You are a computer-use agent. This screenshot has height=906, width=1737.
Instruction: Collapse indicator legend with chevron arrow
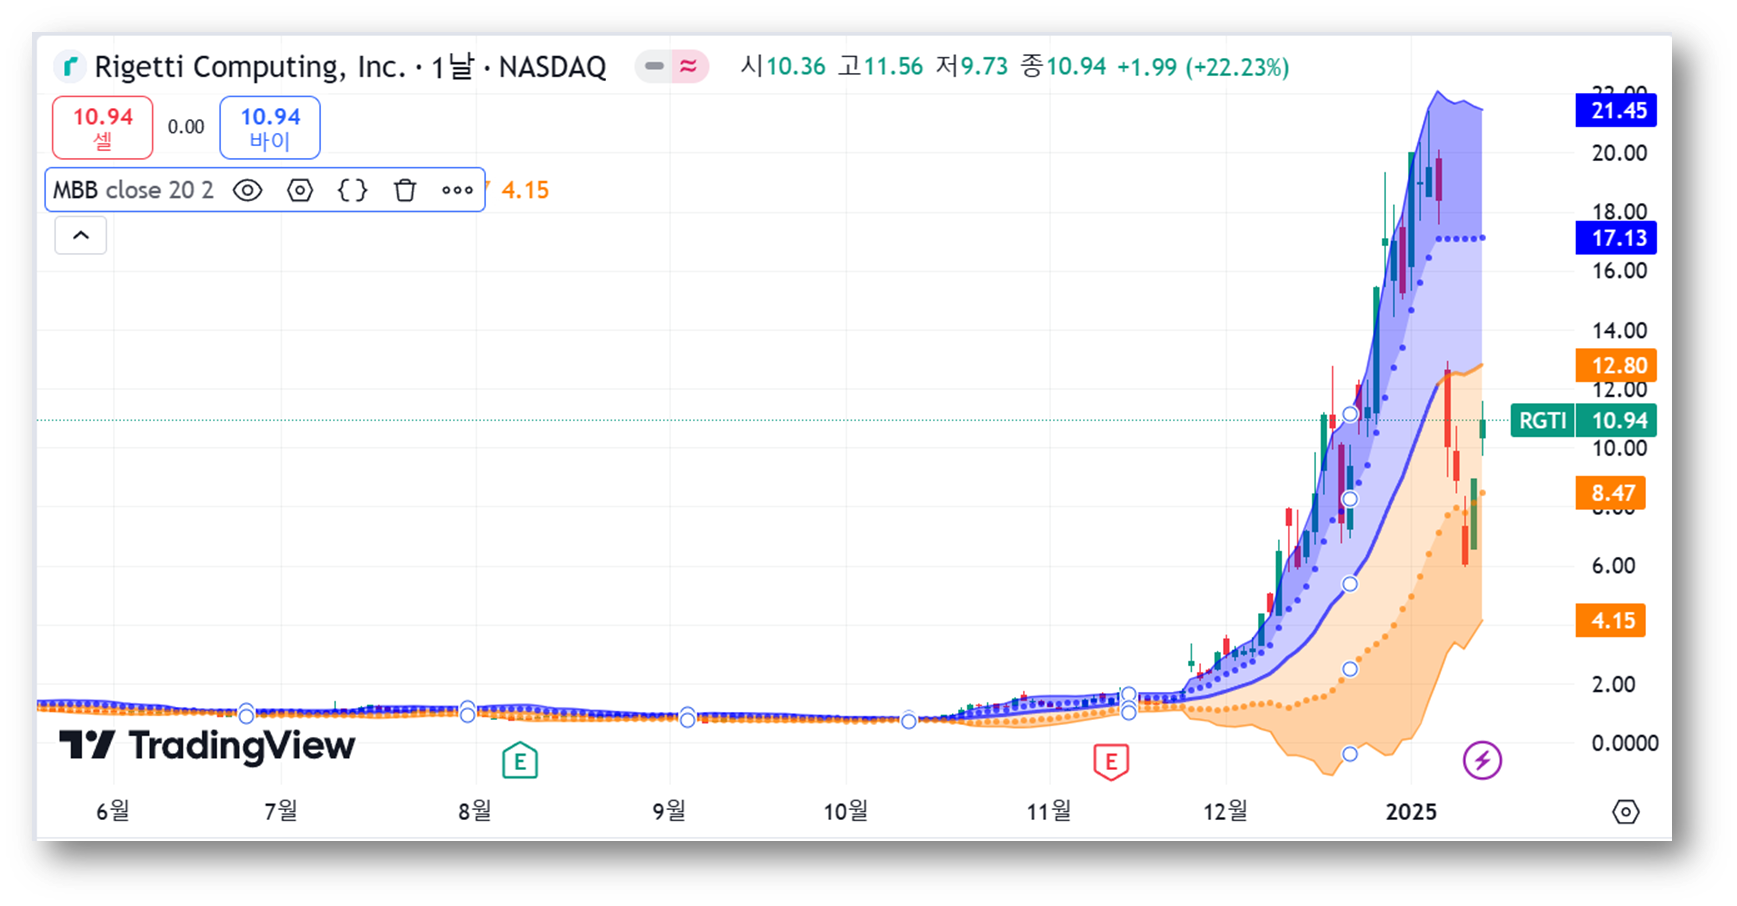[81, 235]
